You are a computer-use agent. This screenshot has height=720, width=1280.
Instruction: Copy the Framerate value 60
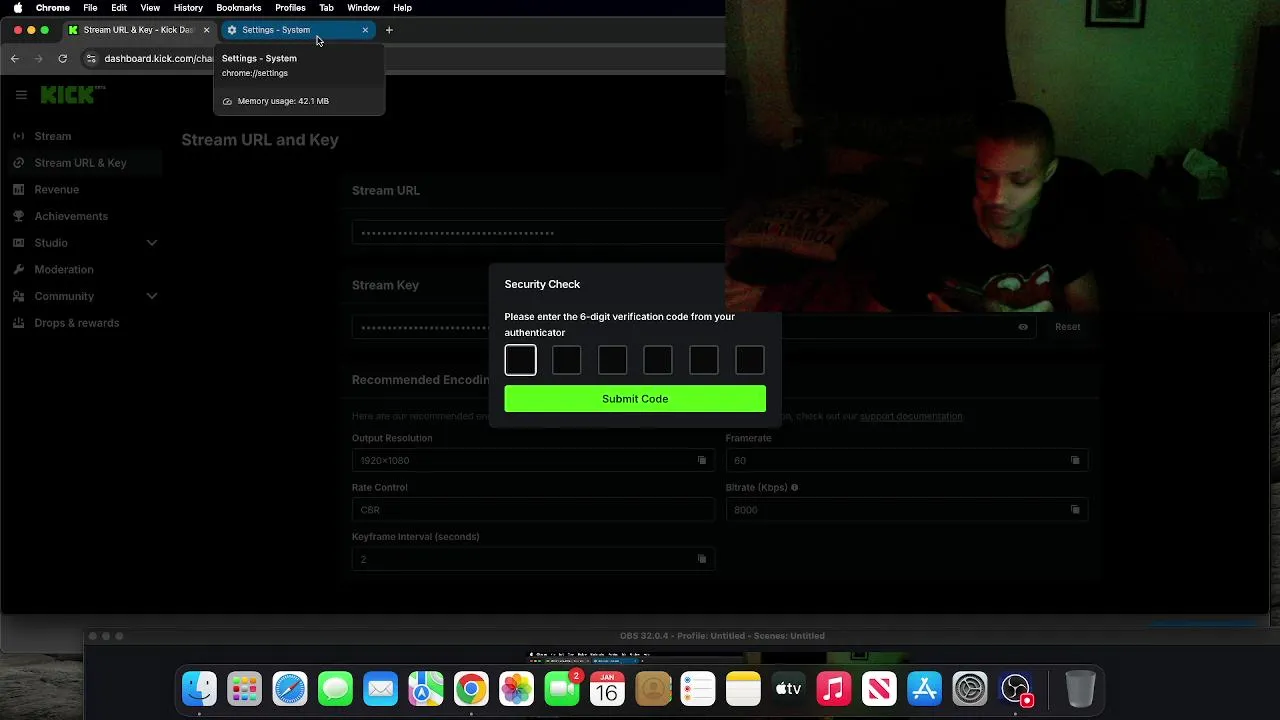(x=1075, y=460)
